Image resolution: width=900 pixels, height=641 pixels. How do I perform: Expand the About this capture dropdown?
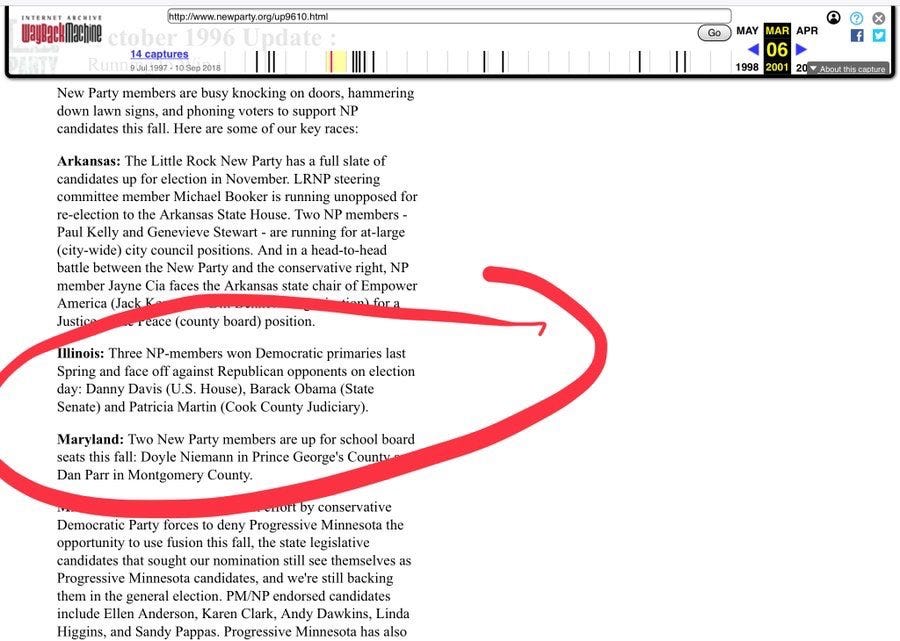pos(848,69)
